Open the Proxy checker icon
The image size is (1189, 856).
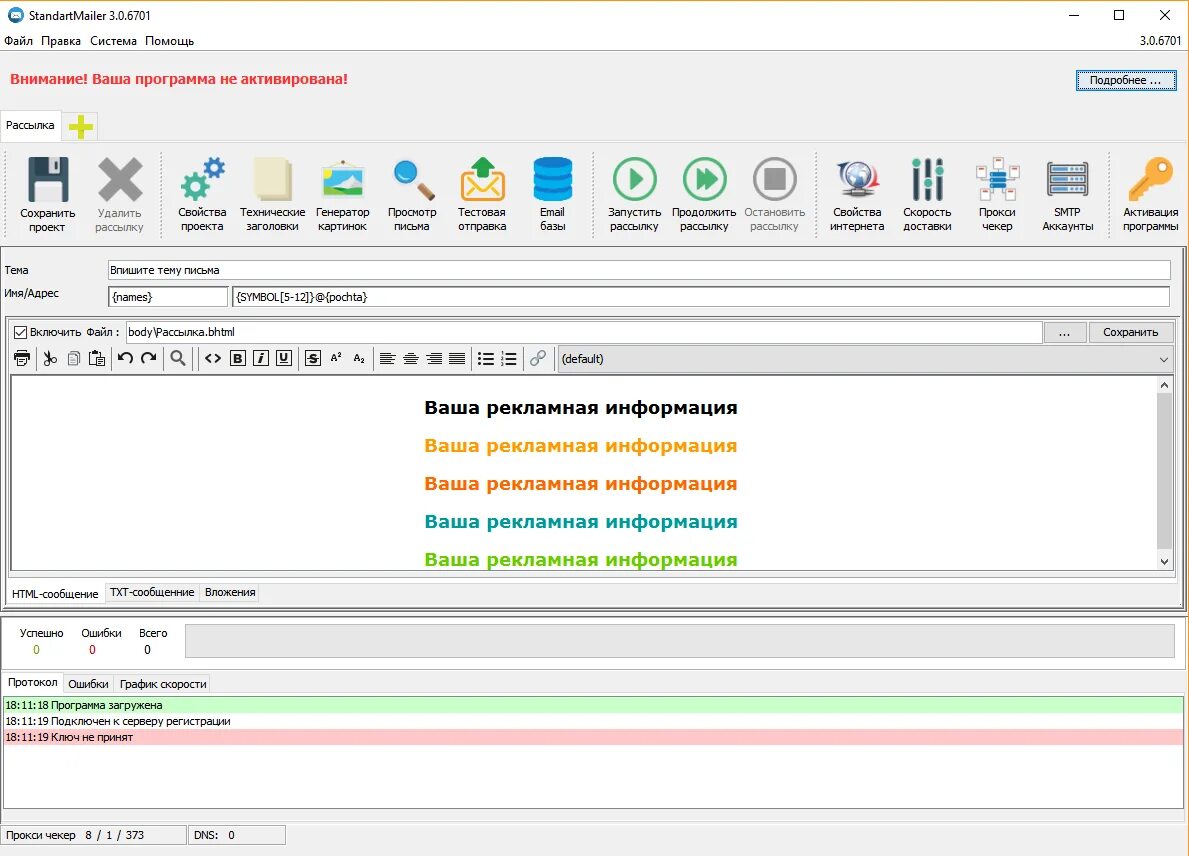pyautogui.click(x=997, y=180)
